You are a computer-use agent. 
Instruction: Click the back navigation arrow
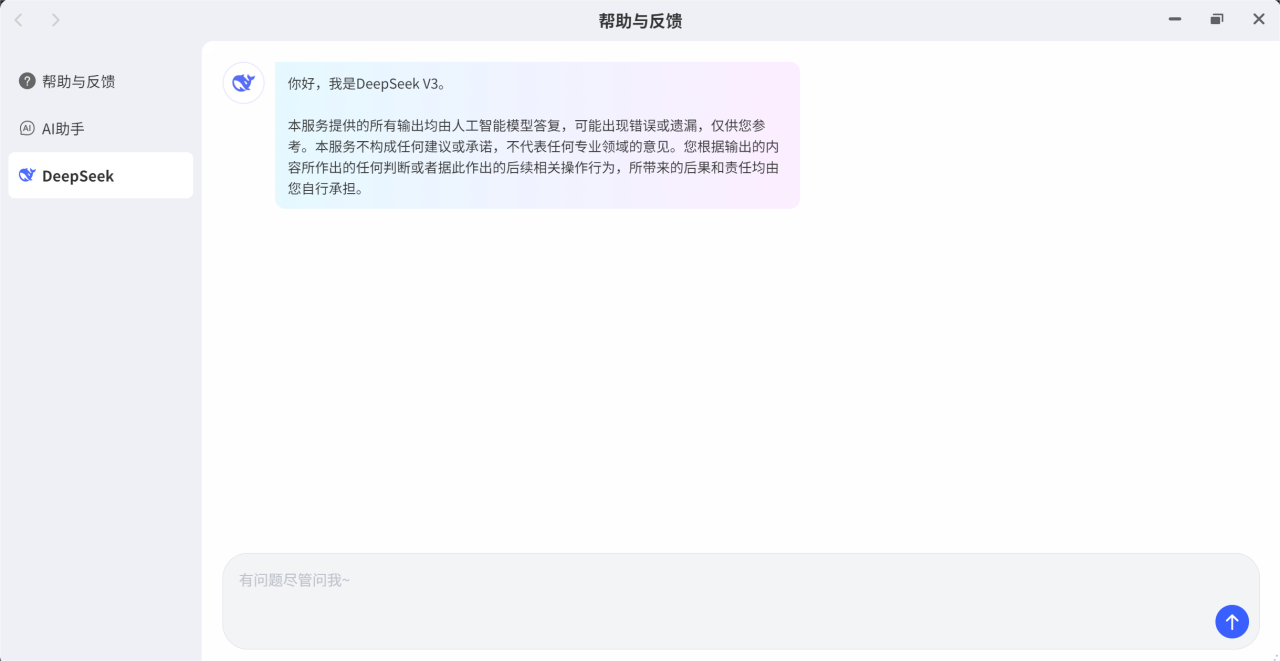[x=18, y=20]
